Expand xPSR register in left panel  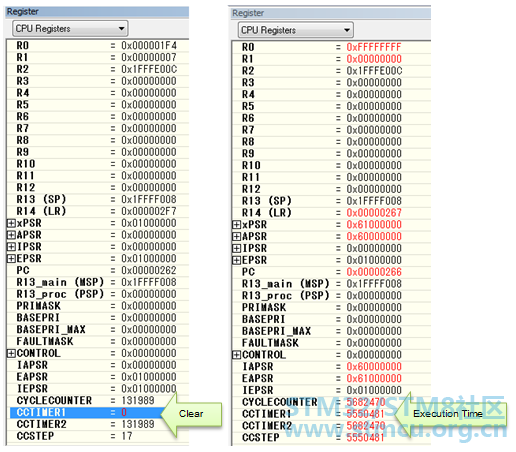(11, 223)
